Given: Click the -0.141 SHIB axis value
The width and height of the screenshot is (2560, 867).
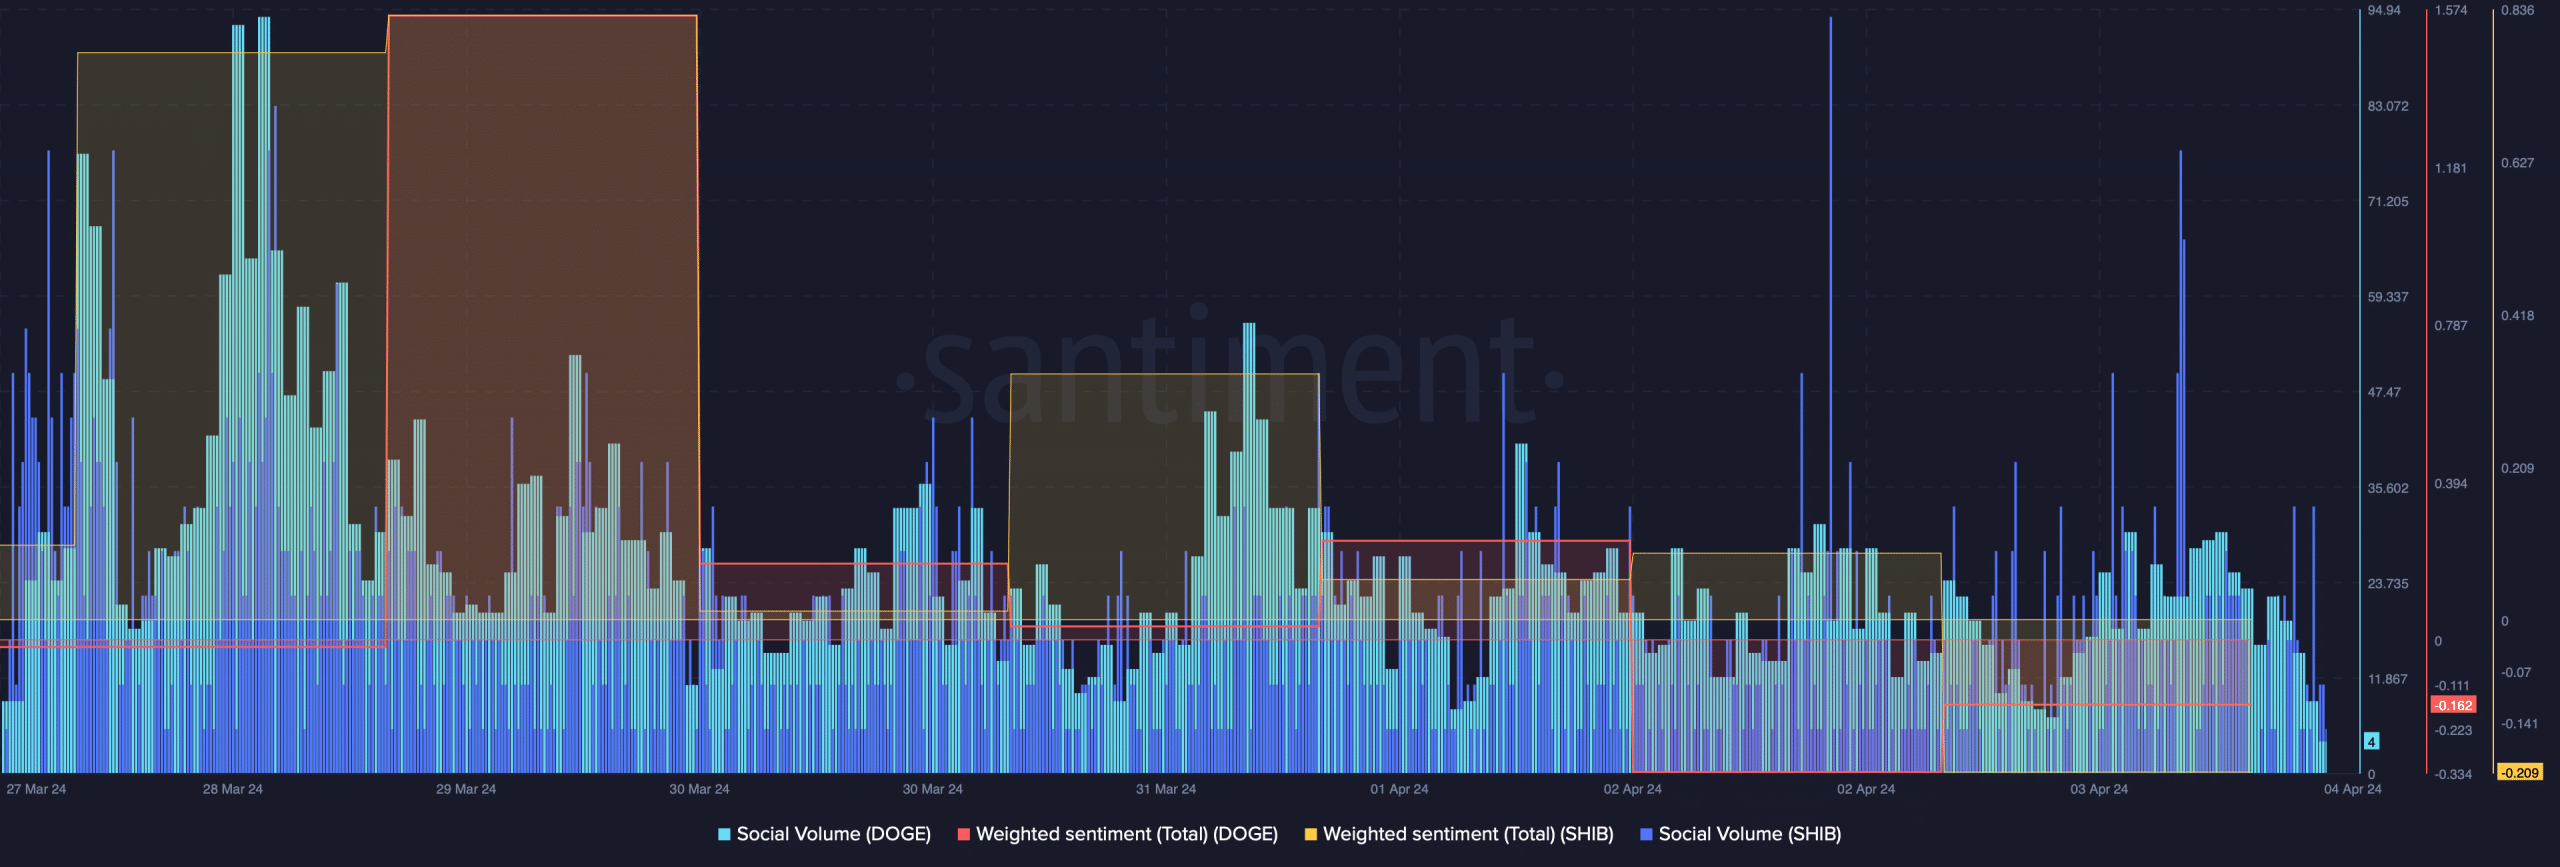Looking at the screenshot, I should 2520,723.
